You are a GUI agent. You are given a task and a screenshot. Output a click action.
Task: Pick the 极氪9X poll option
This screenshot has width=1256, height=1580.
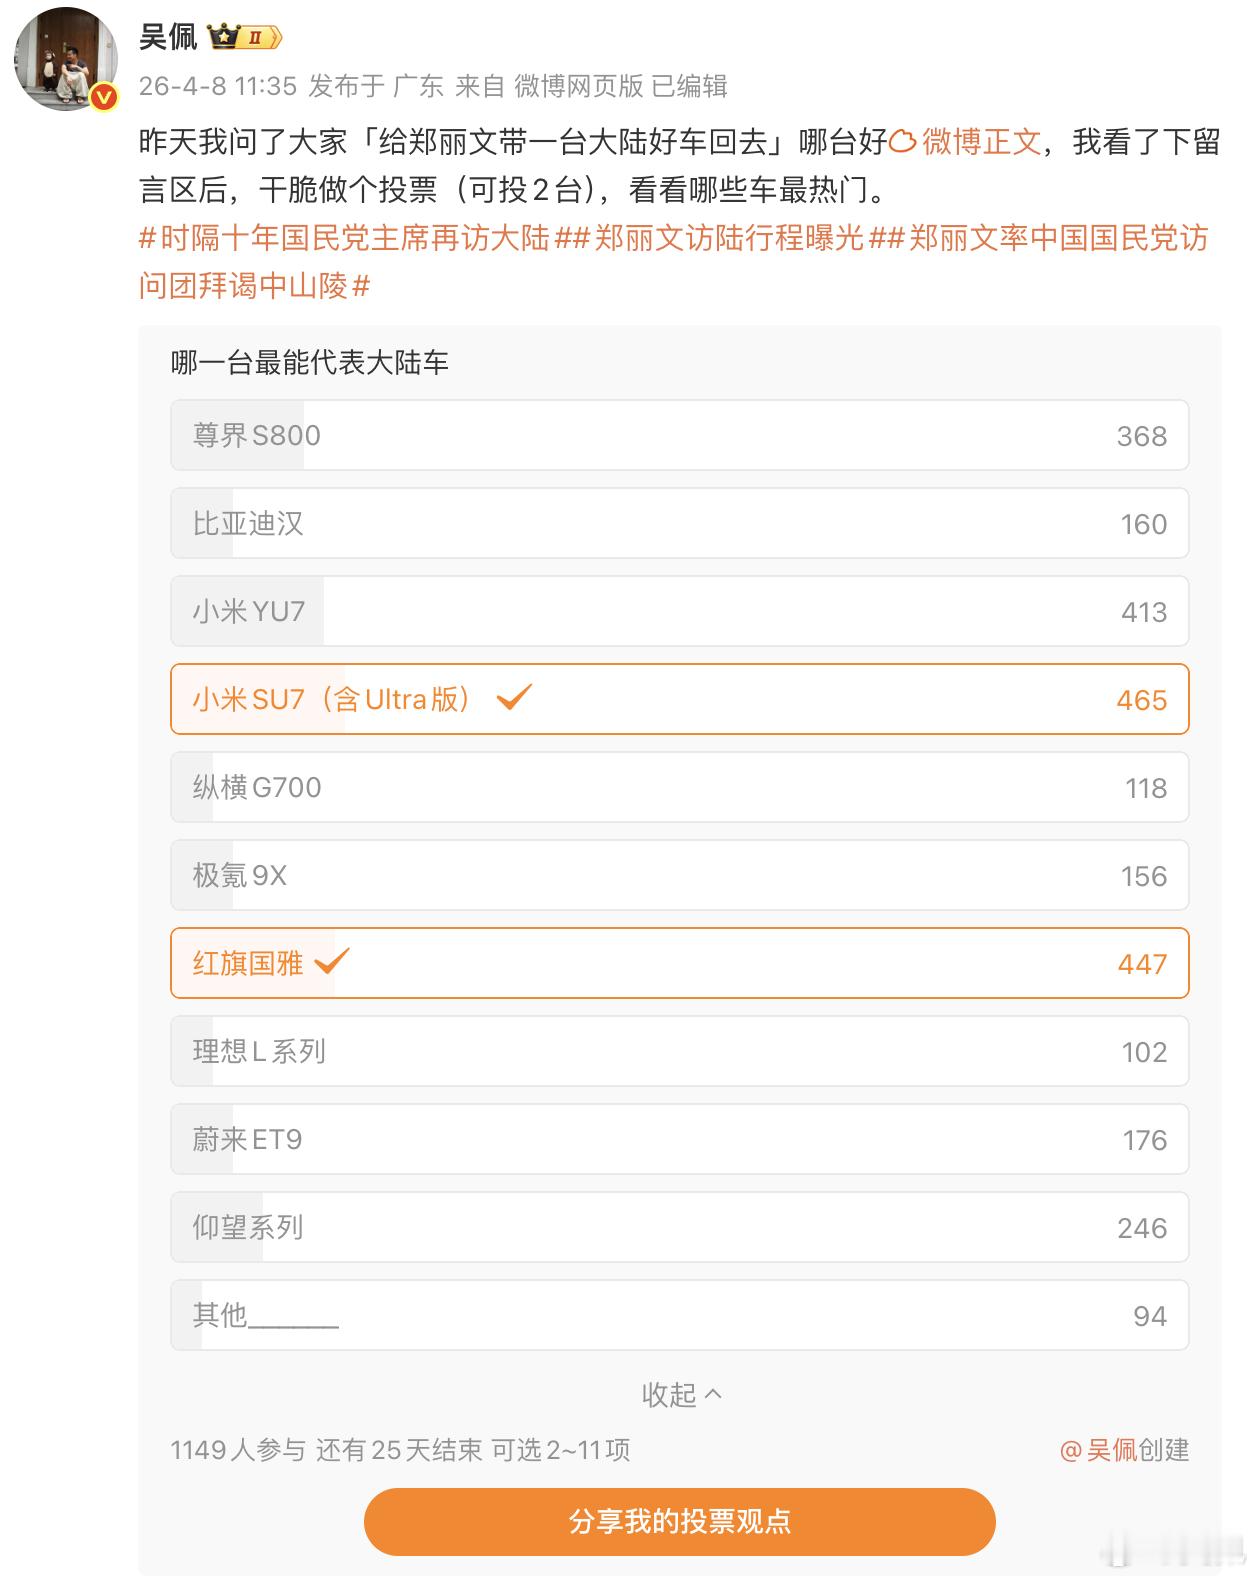[x=679, y=875]
